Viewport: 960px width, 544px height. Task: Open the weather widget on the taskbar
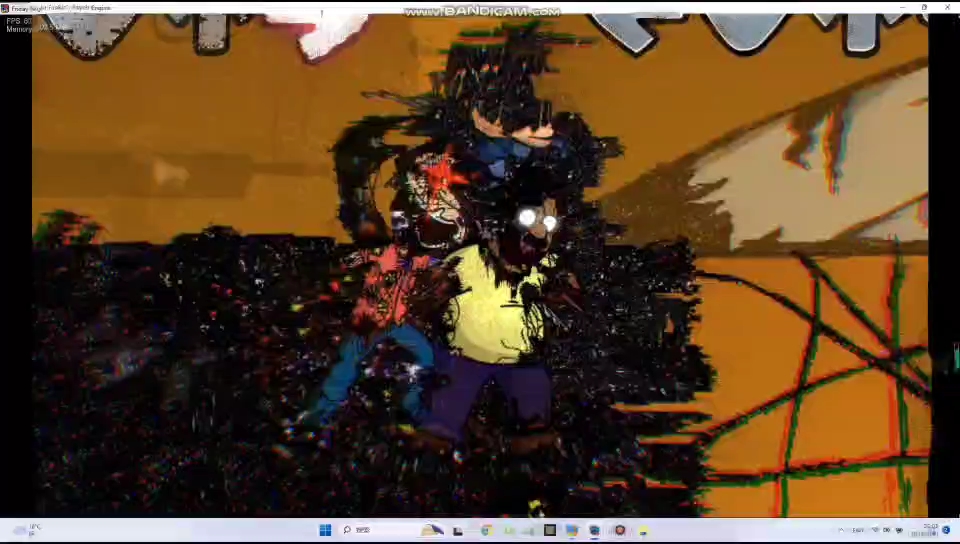tap(28, 530)
